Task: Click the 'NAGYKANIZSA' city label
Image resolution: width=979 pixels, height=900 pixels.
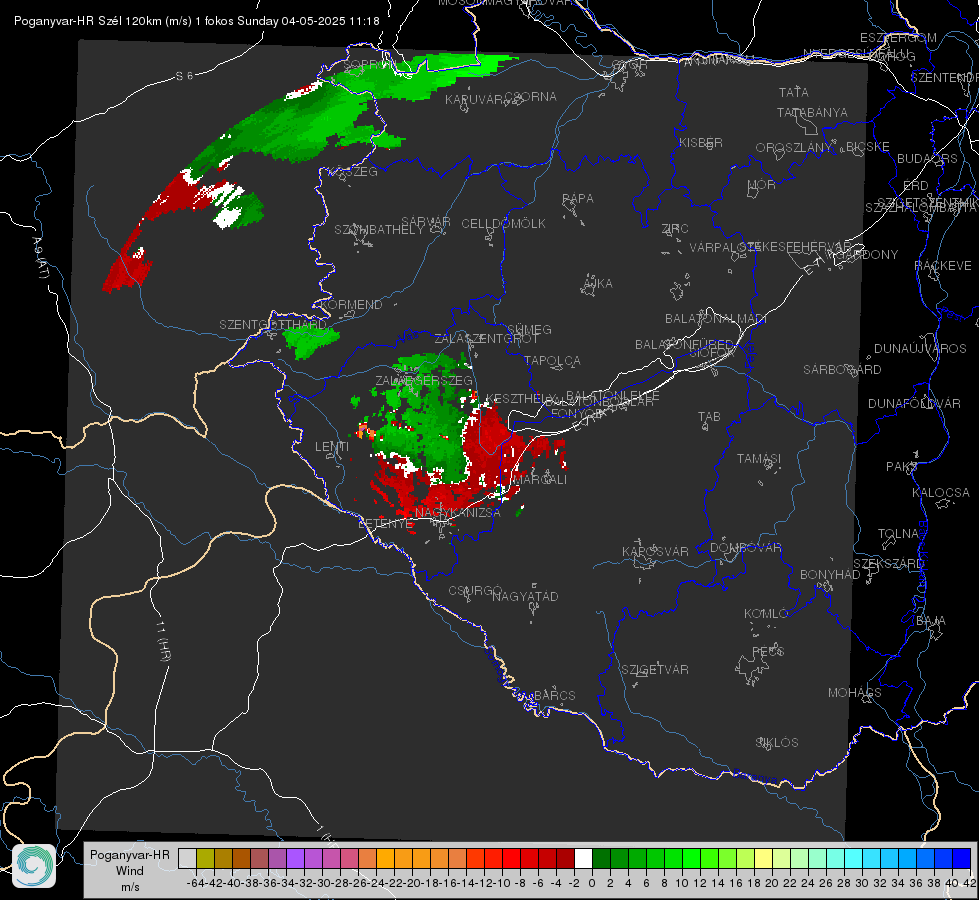Action: coord(458,513)
